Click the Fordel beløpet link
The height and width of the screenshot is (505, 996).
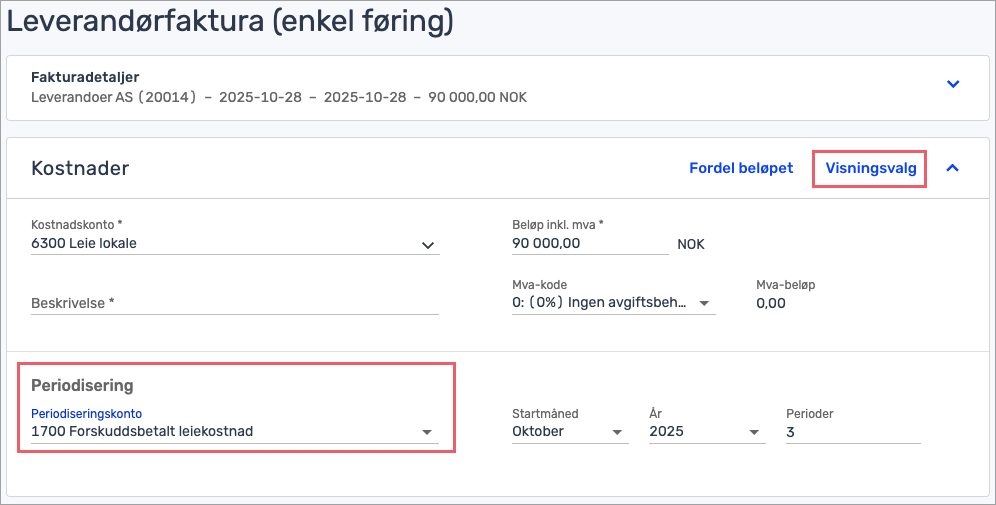(741, 168)
